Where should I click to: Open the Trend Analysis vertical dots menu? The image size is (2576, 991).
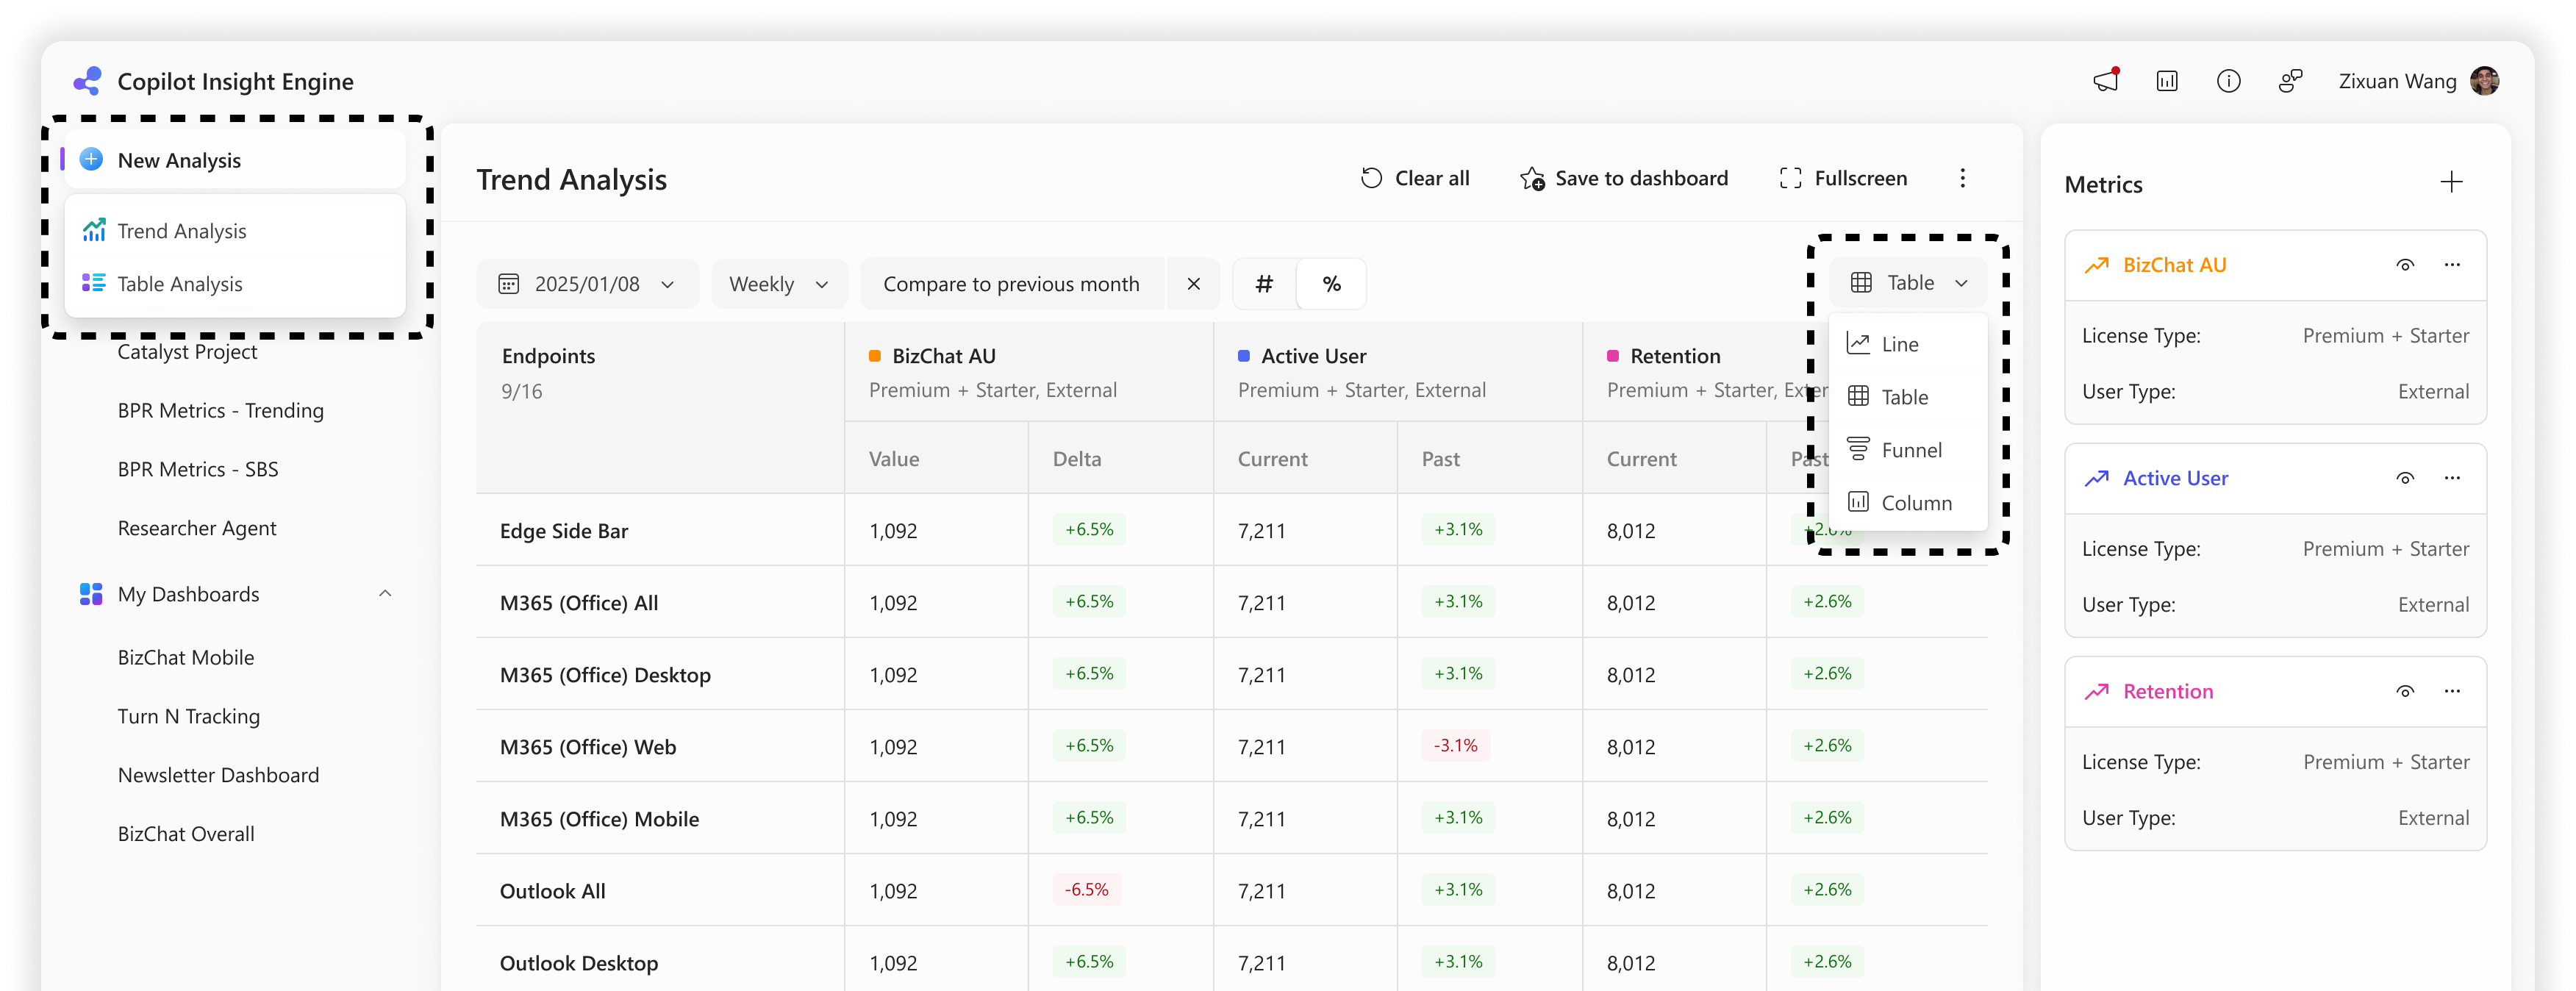click(x=1962, y=178)
